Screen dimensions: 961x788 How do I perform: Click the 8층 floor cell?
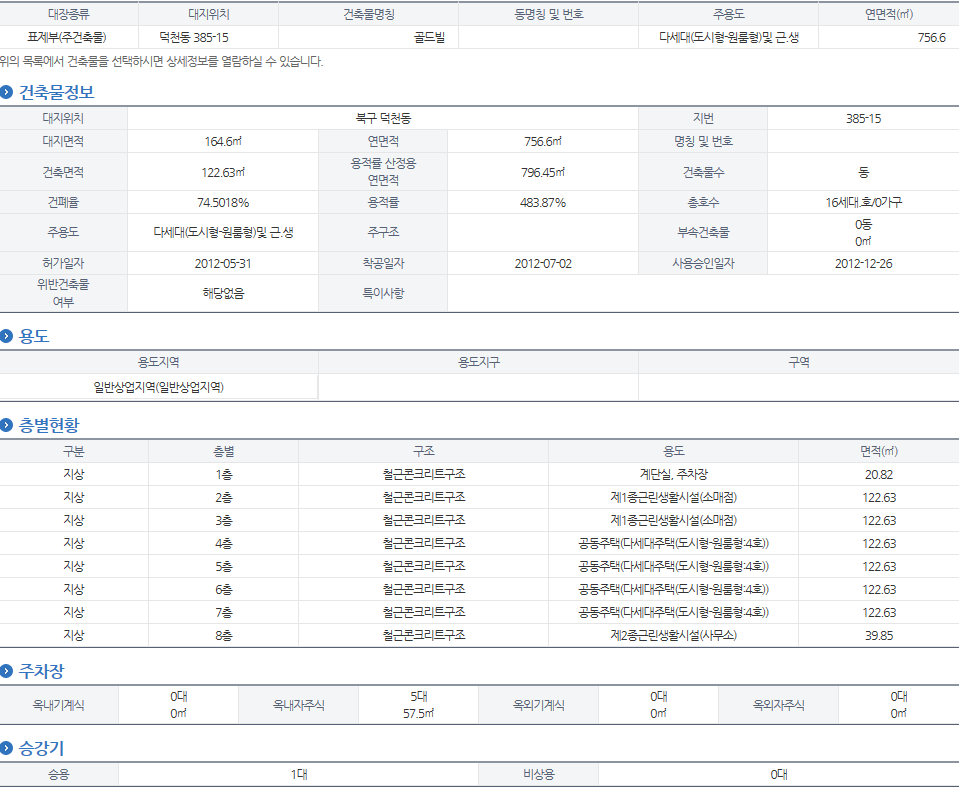(224, 635)
